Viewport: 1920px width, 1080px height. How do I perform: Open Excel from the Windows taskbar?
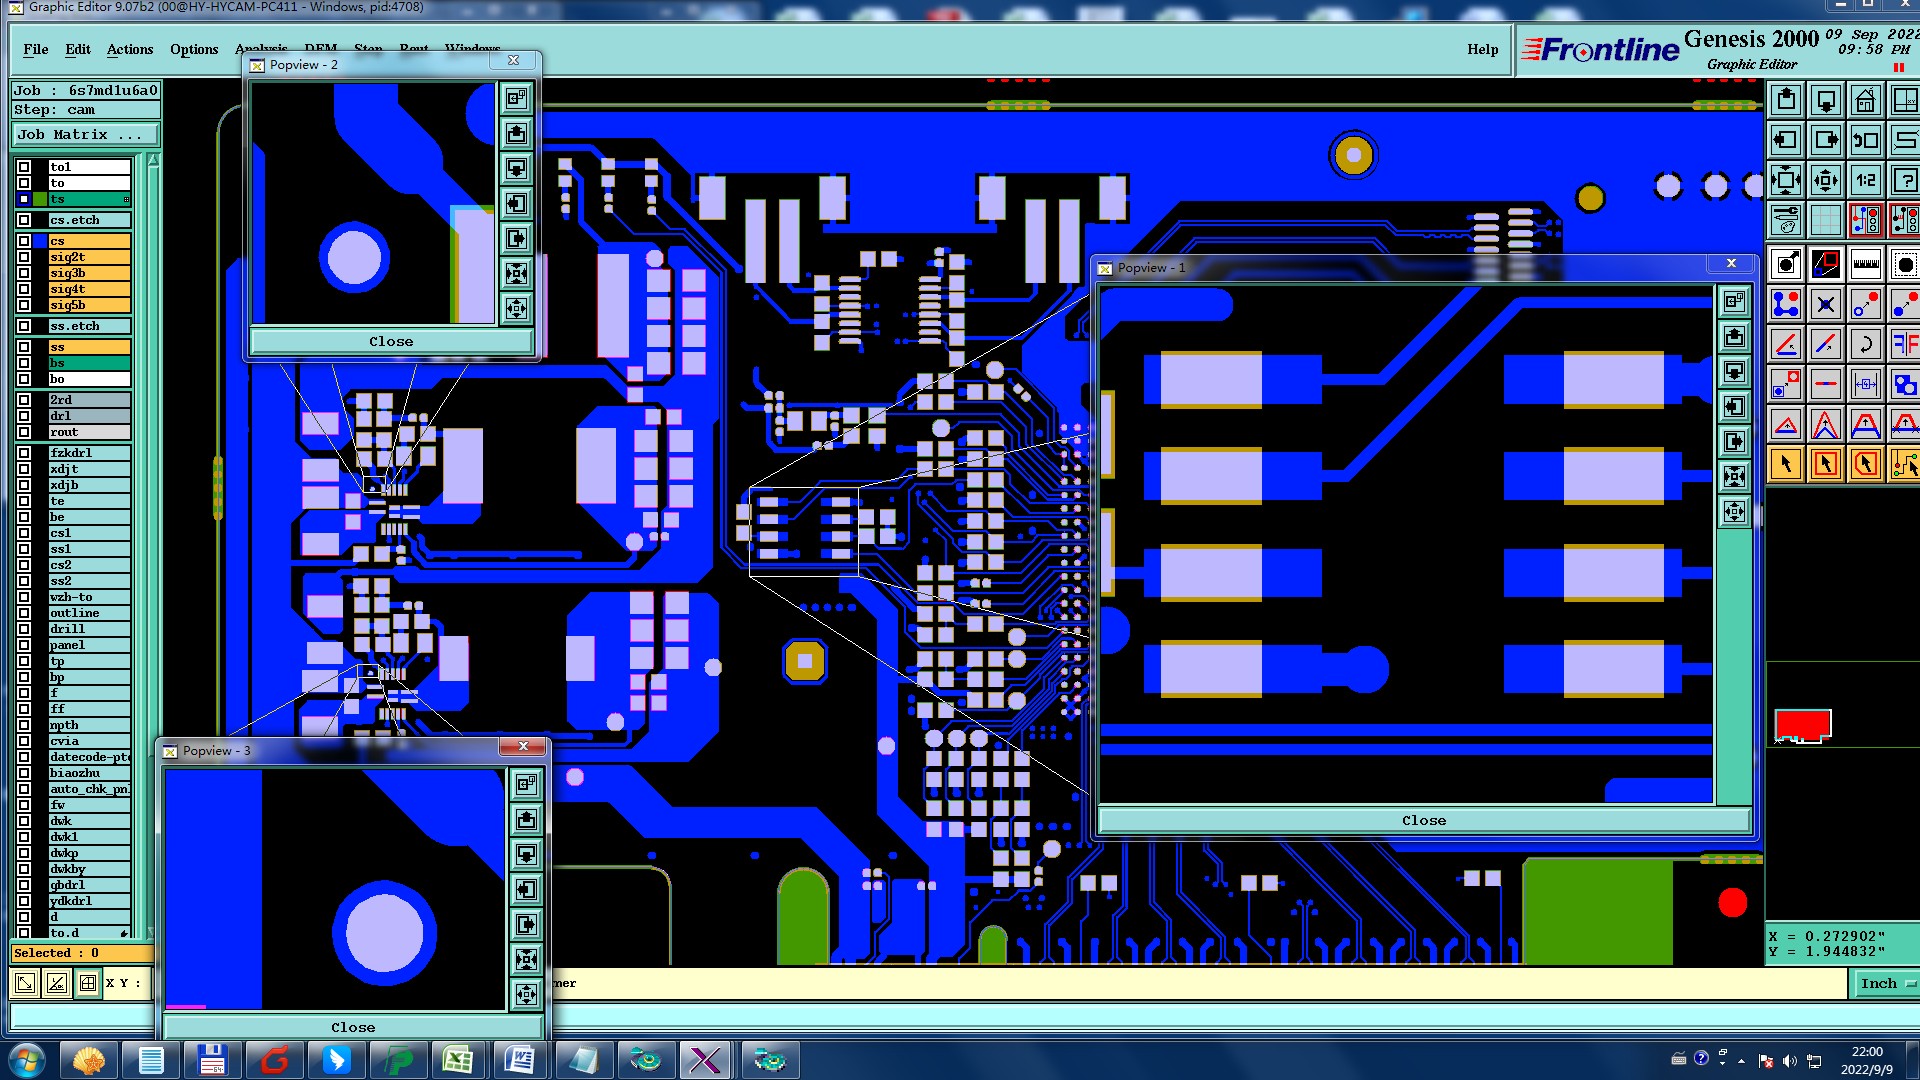[458, 1060]
